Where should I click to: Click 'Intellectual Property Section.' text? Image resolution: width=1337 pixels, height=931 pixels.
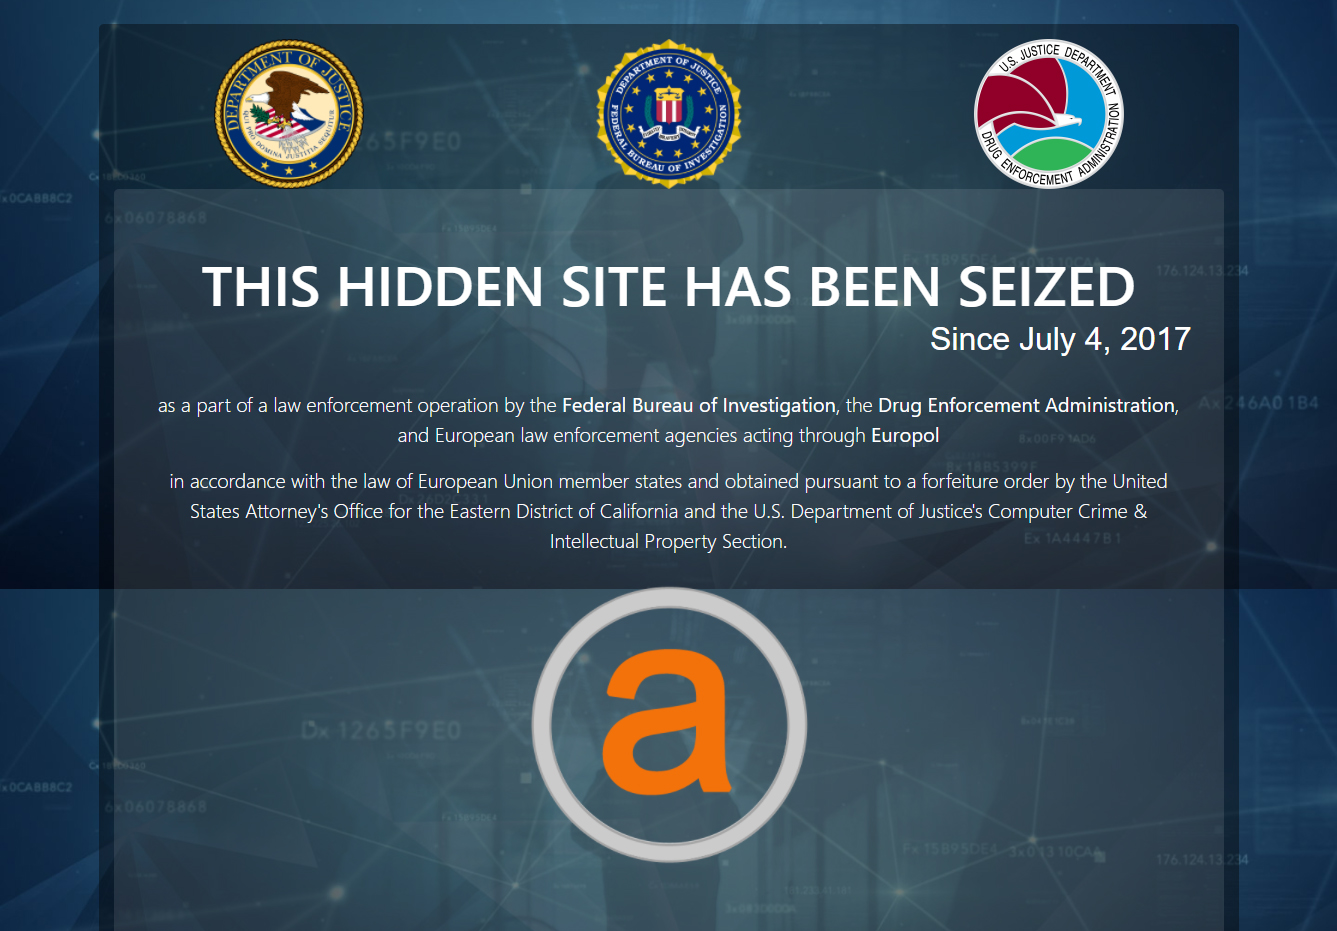tap(668, 541)
